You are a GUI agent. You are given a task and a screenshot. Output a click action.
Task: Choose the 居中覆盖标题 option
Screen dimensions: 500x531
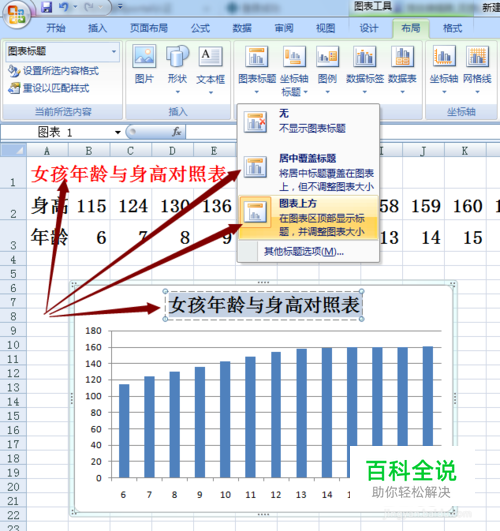308,172
